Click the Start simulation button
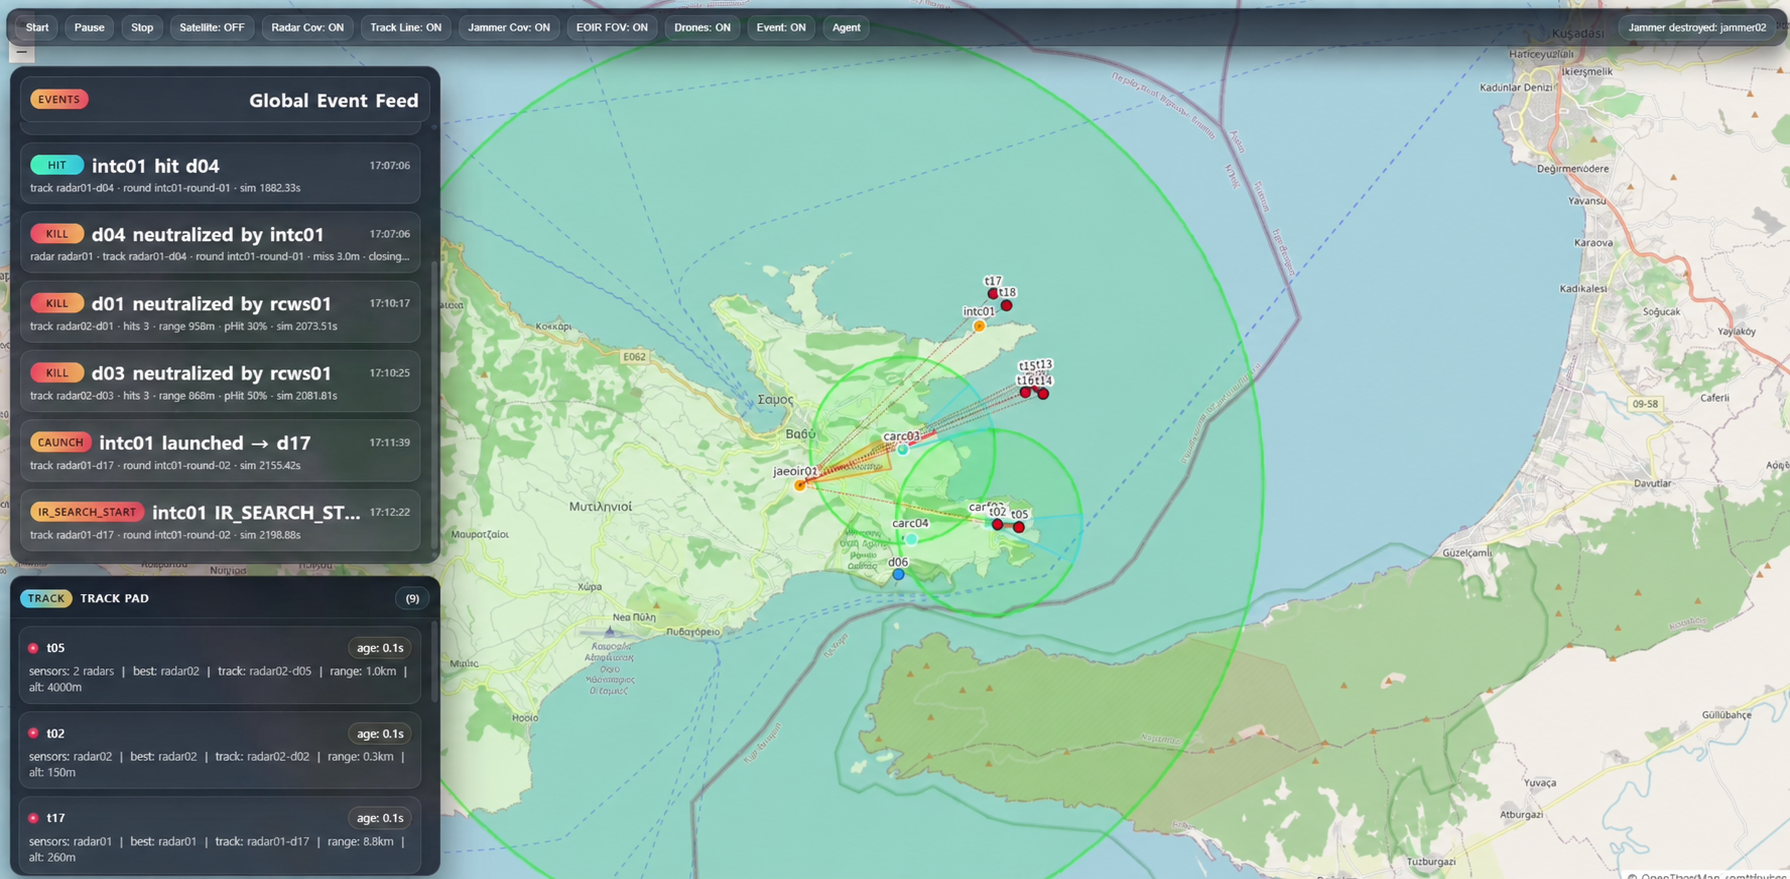The height and width of the screenshot is (879, 1790). tap(37, 27)
